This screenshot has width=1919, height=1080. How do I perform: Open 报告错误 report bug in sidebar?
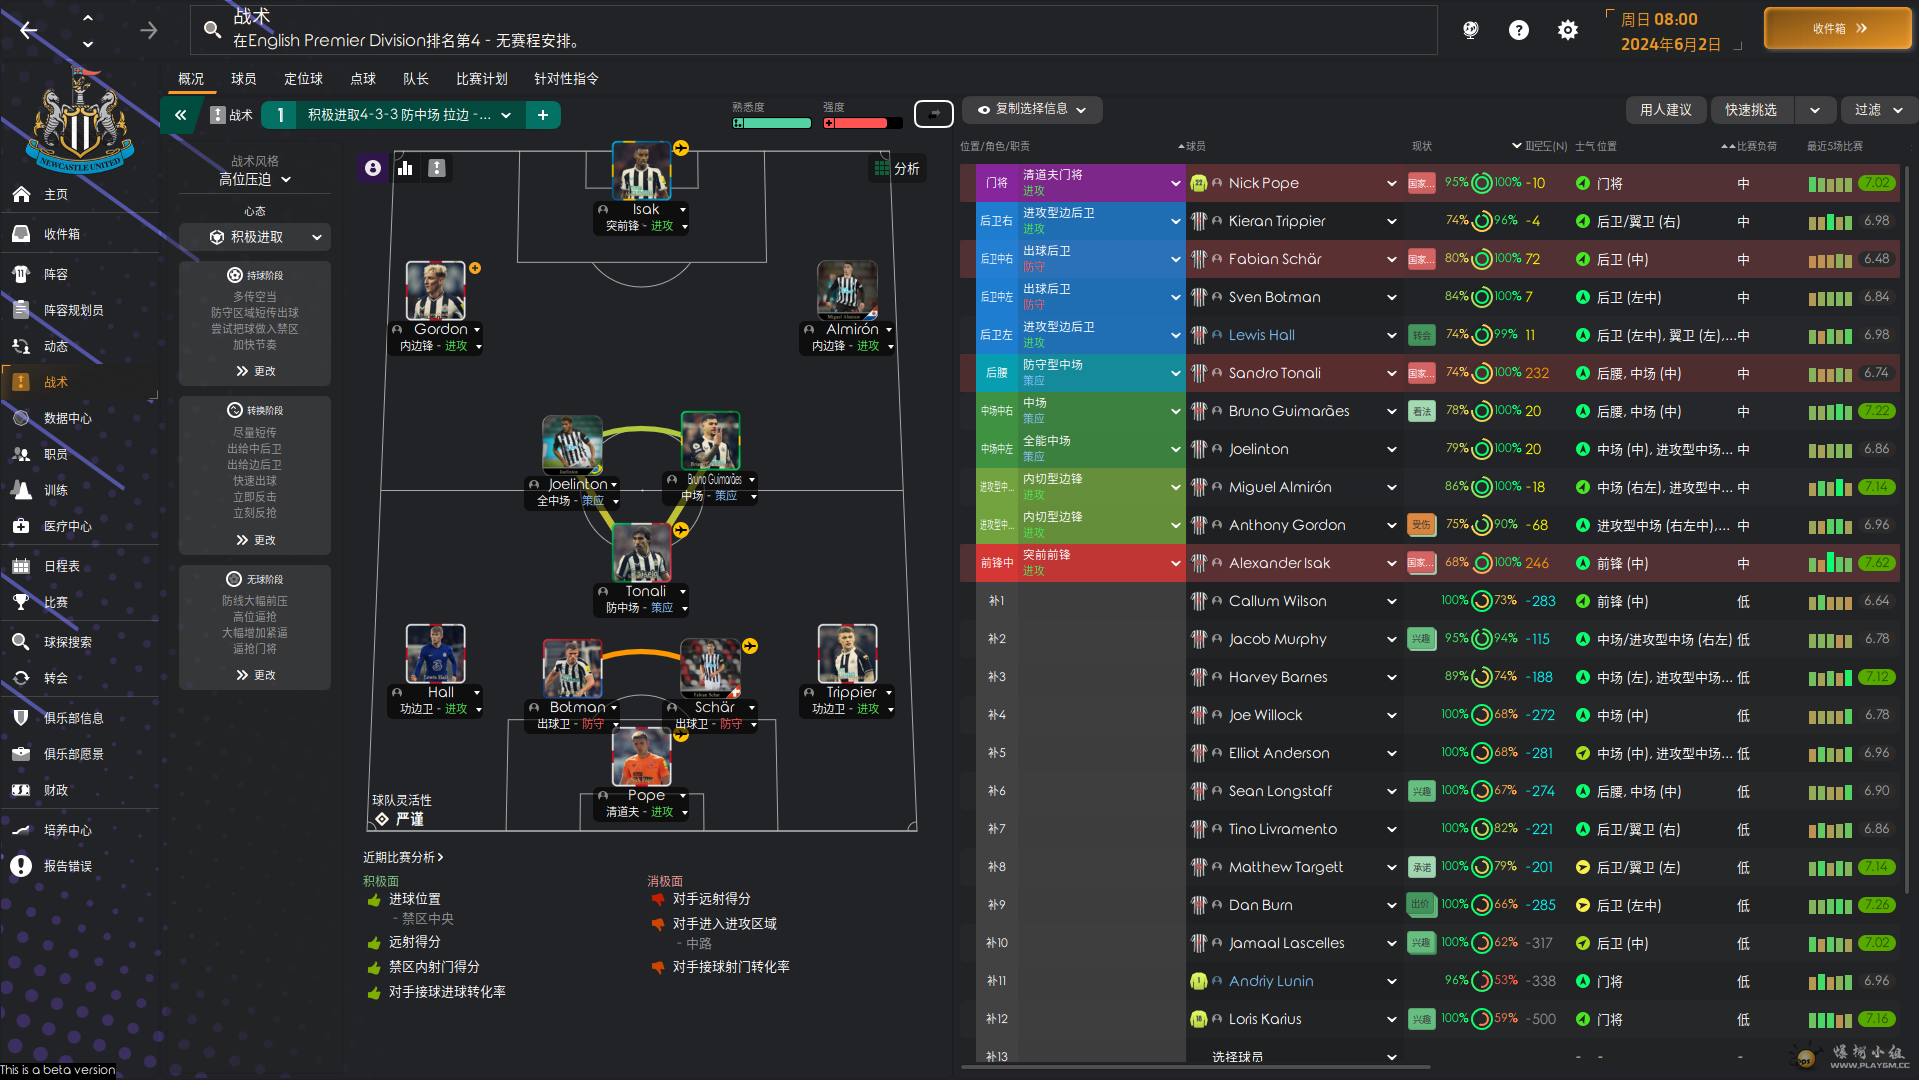tap(68, 866)
